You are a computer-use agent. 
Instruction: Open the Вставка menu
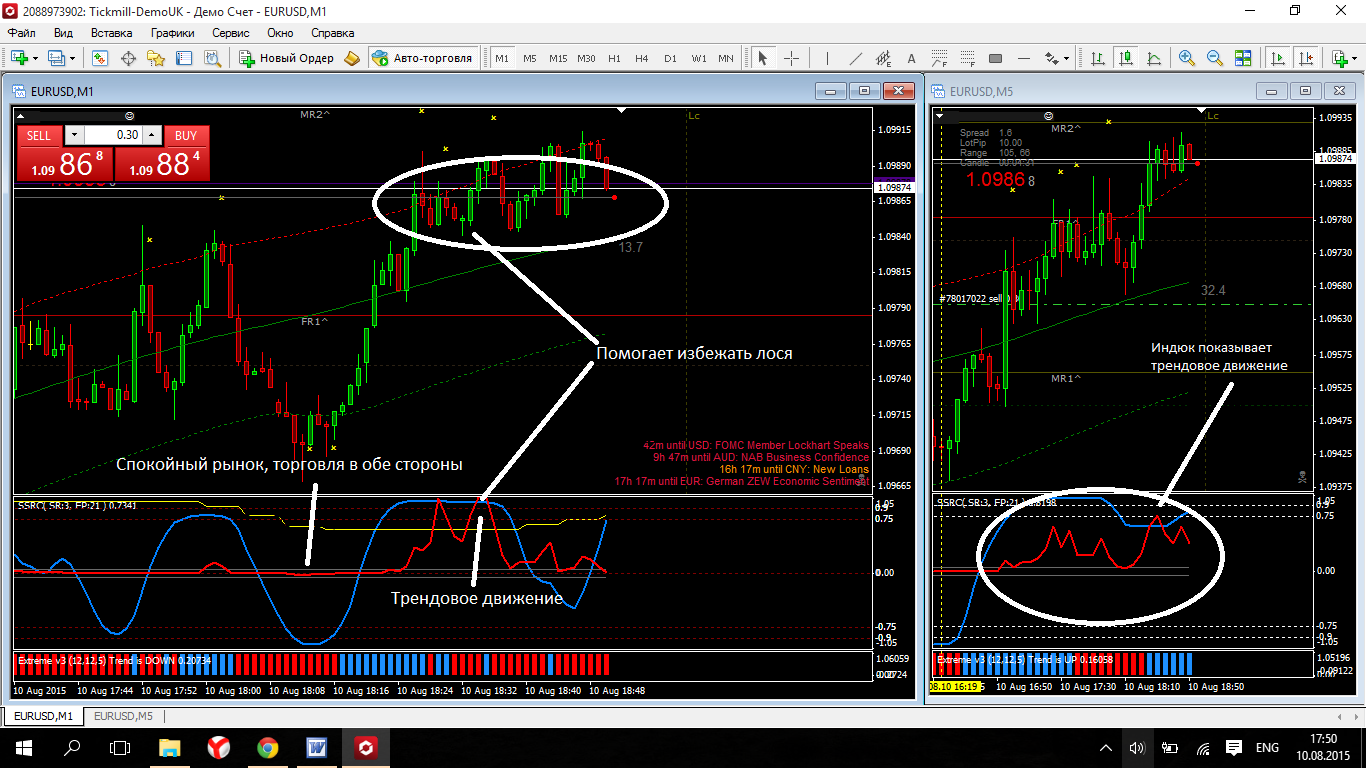click(x=111, y=32)
